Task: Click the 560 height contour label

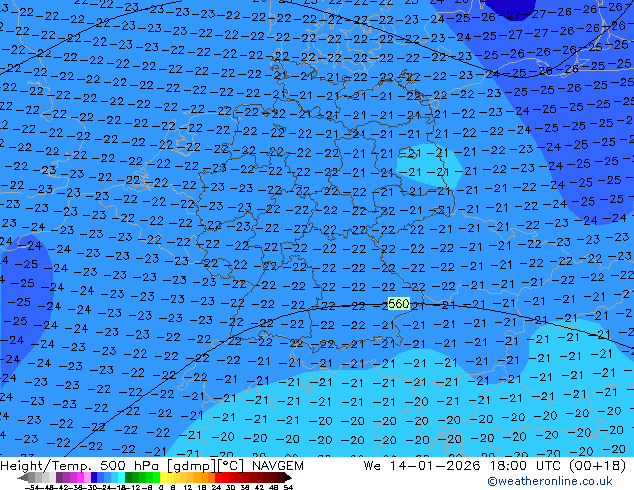Action: click(x=398, y=303)
